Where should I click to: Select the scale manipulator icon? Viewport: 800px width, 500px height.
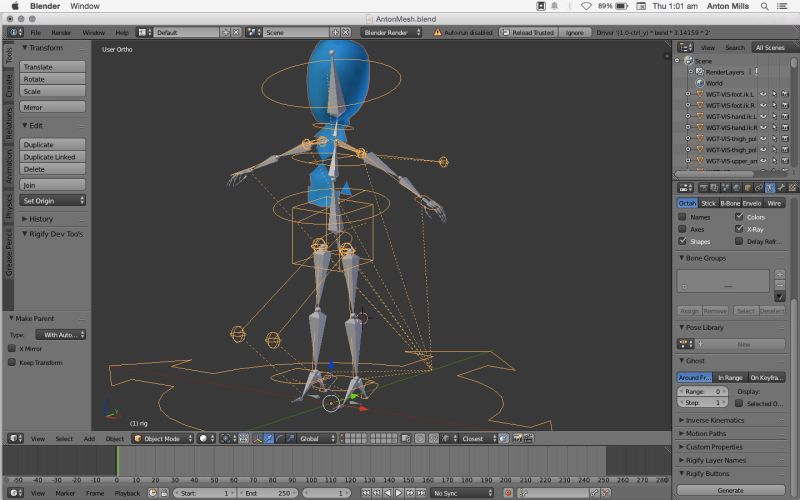290,438
